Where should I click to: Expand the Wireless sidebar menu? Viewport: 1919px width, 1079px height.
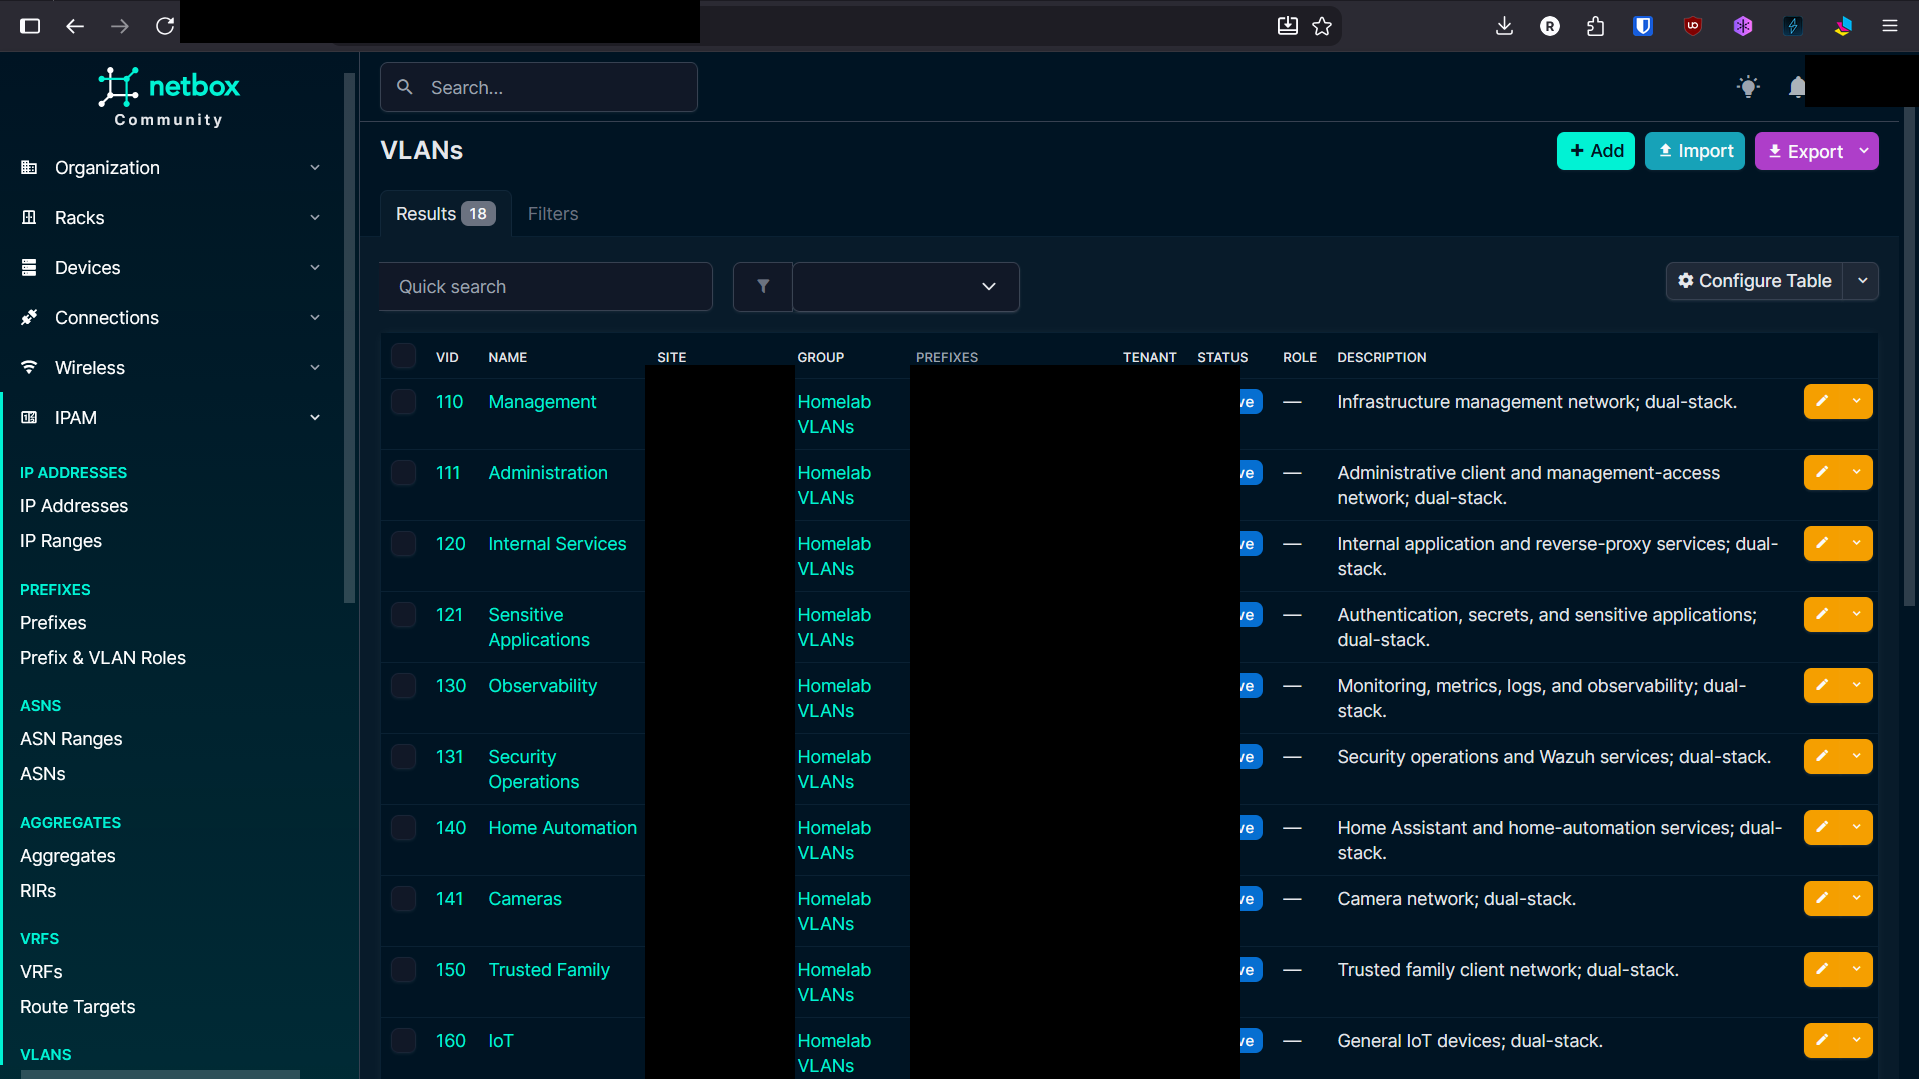coord(170,368)
